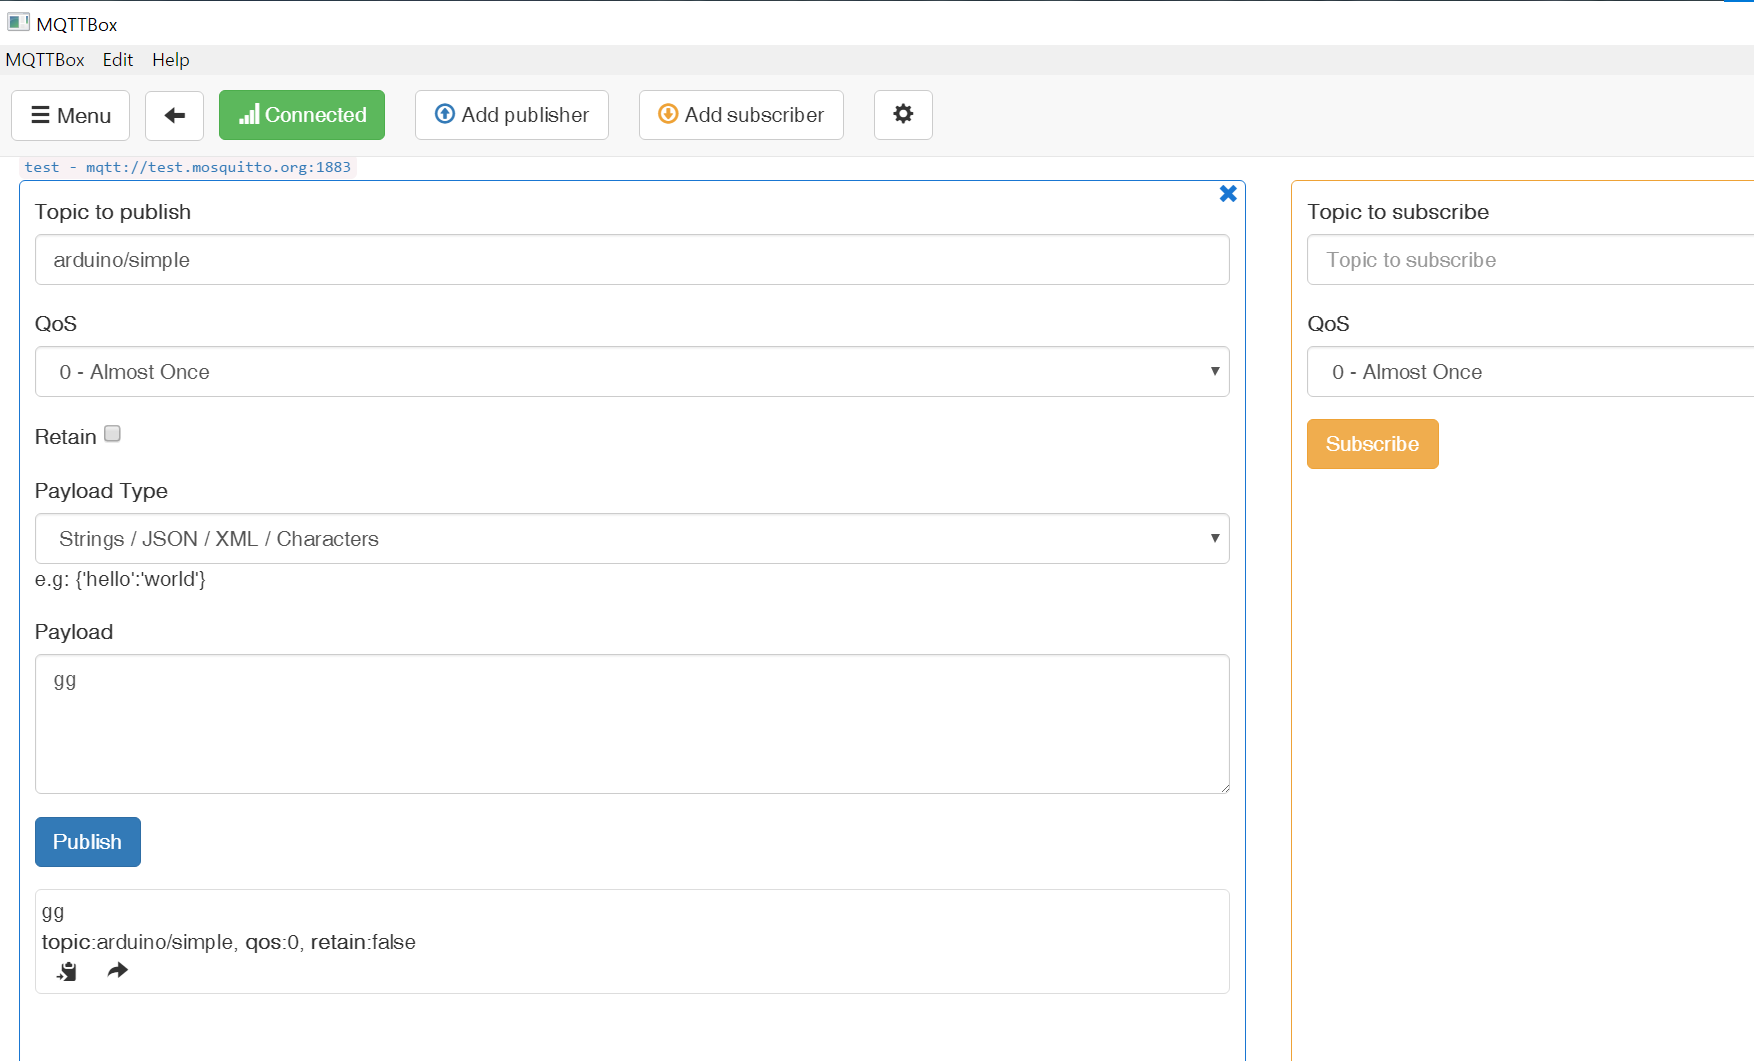This screenshot has height=1061, width=1754.
Task: Click the Topic to subscribe input field
Action: [1530, 260]
